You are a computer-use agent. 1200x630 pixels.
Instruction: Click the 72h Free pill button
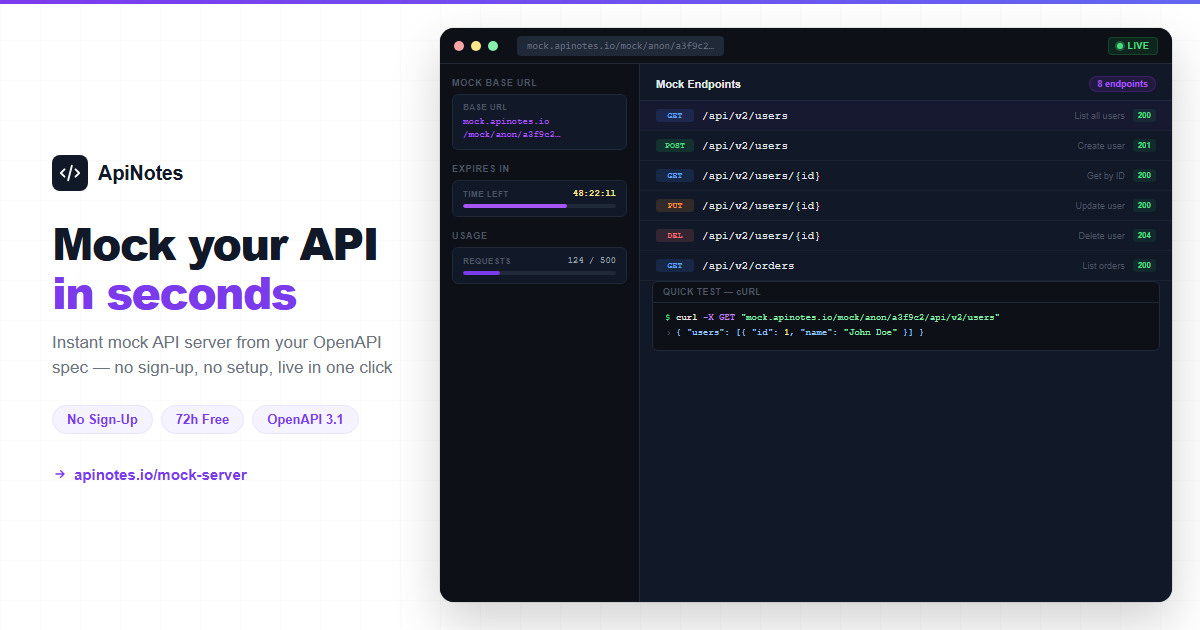pos(202,419)
